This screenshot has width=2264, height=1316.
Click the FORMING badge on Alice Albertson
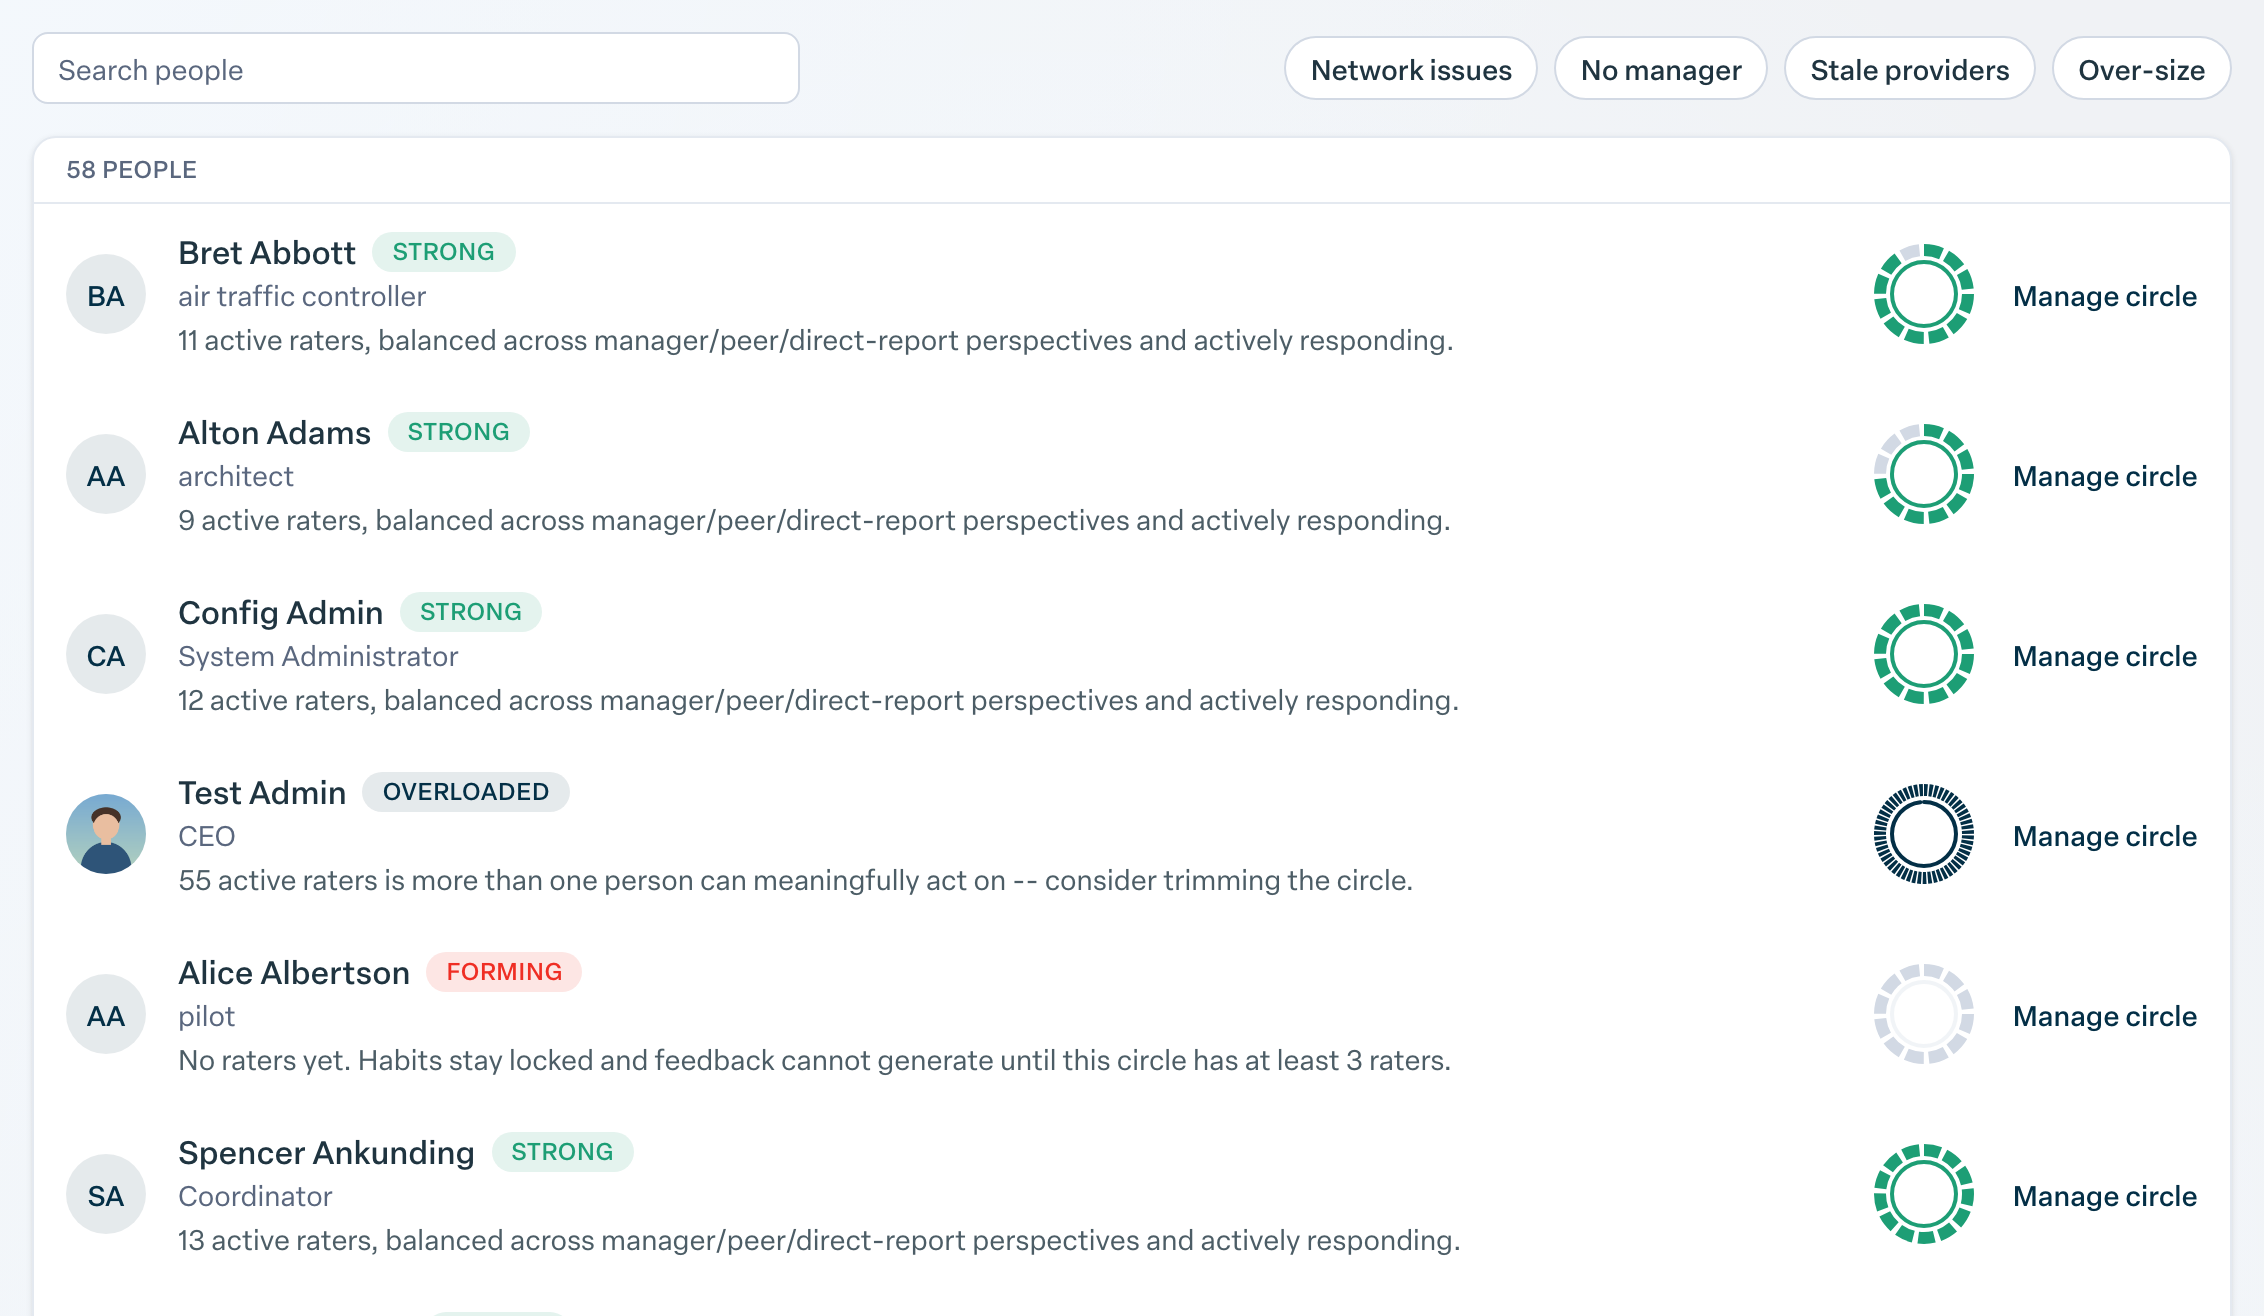504,972
